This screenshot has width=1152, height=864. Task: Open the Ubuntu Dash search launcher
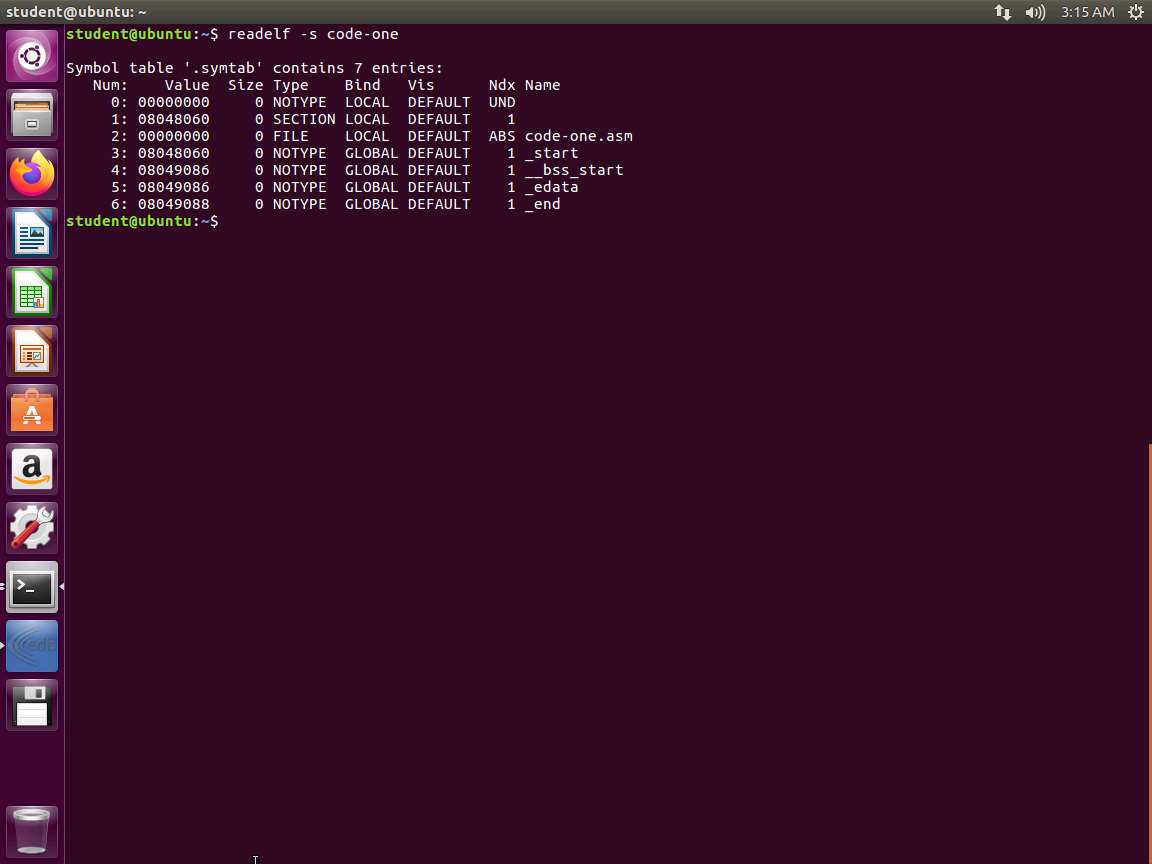pos(32,56)
